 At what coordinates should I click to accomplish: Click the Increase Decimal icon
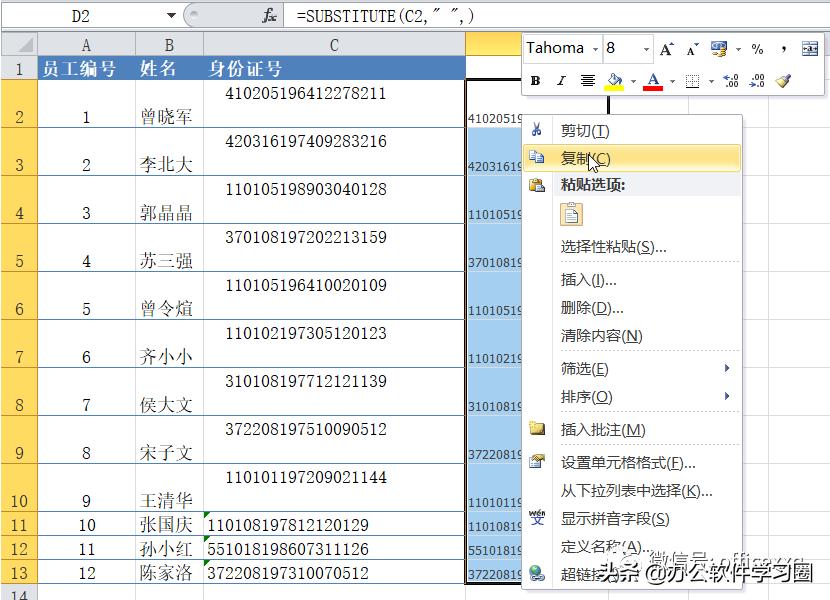pos(730,78)
